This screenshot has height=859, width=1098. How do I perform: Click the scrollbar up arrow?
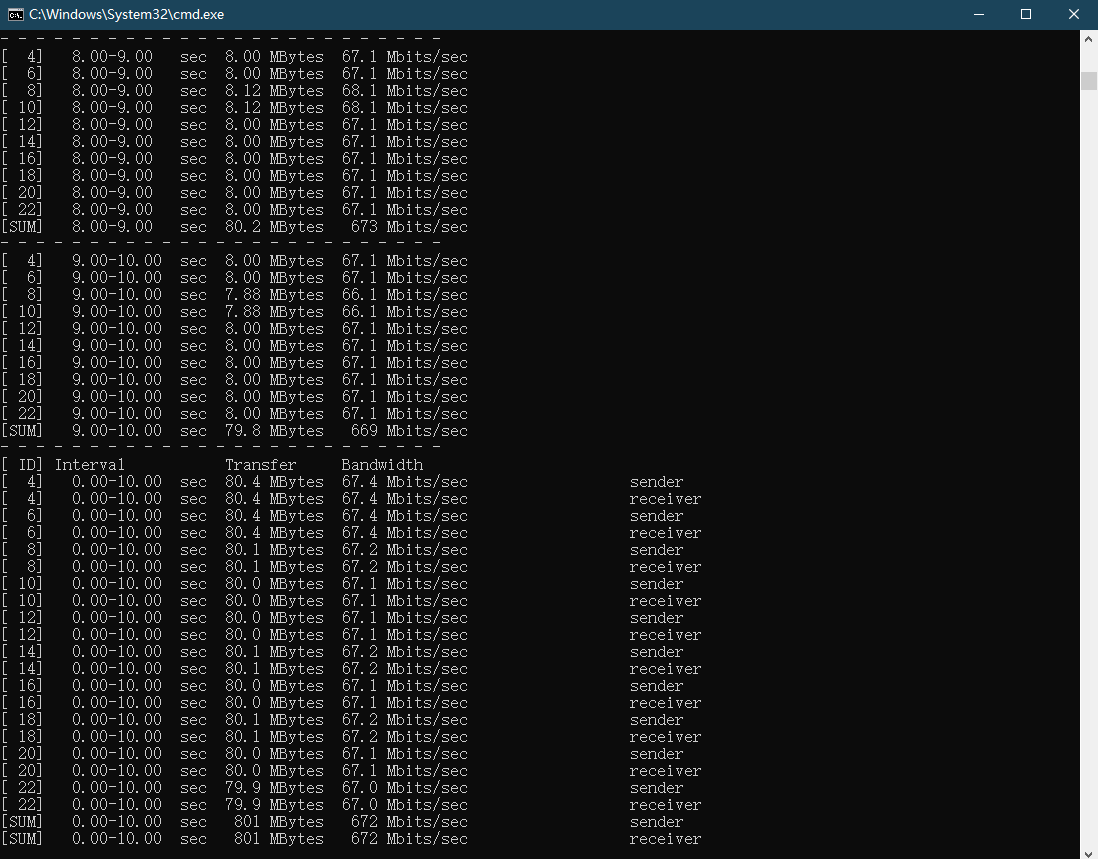coord(1089,40)
